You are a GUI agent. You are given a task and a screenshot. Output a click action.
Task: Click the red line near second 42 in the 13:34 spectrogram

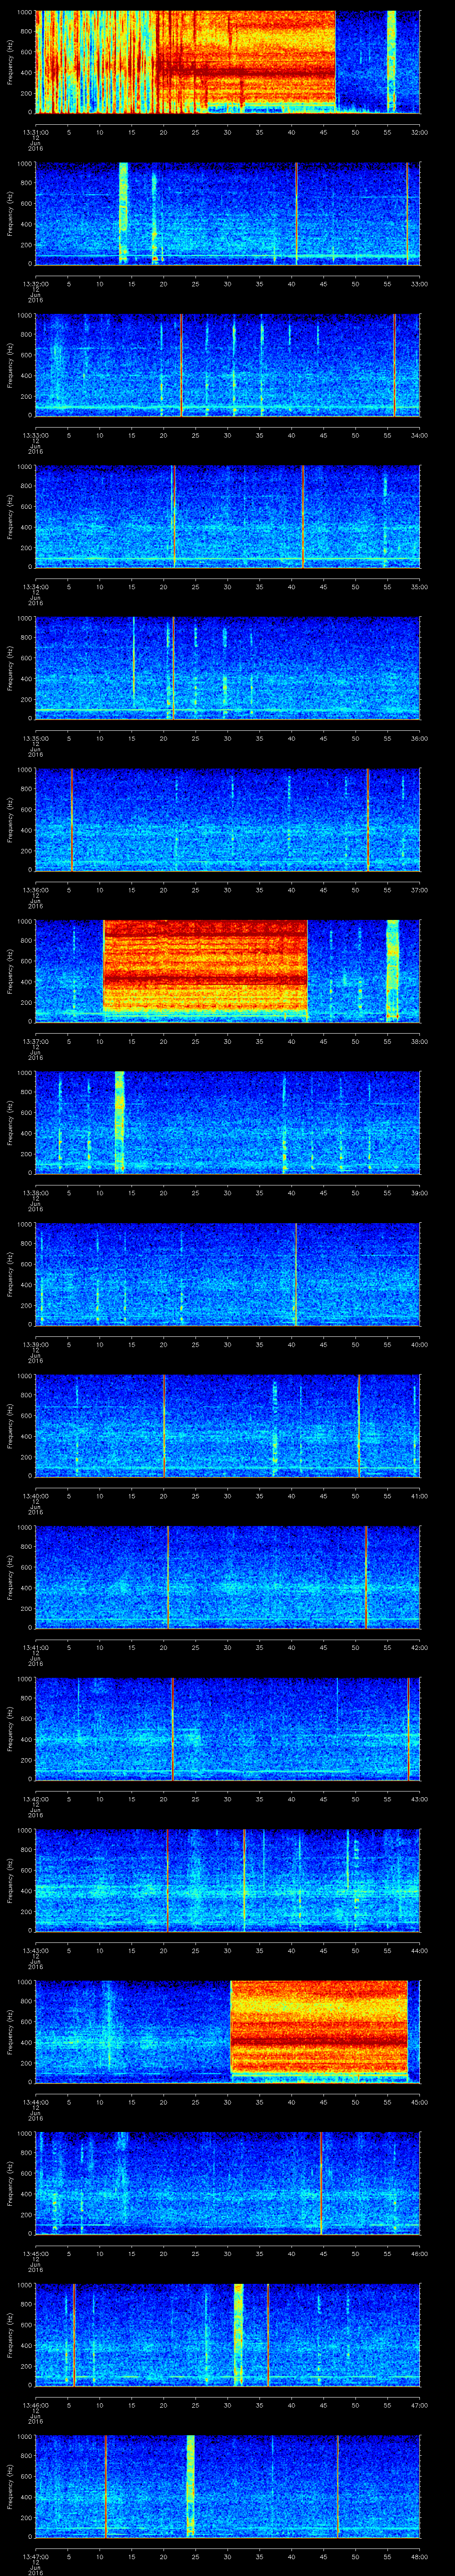(x=303, y=516)
